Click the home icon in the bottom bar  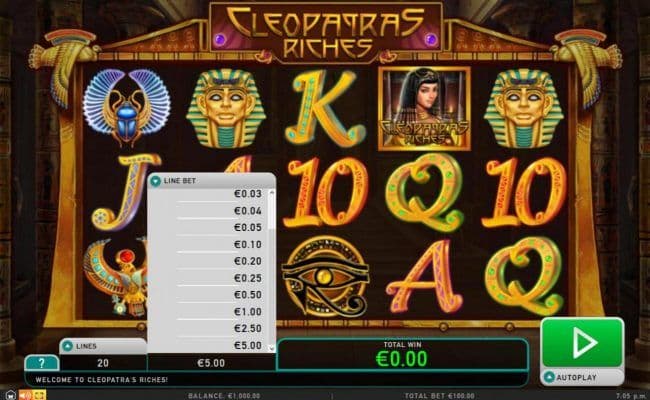coord(11,395)
